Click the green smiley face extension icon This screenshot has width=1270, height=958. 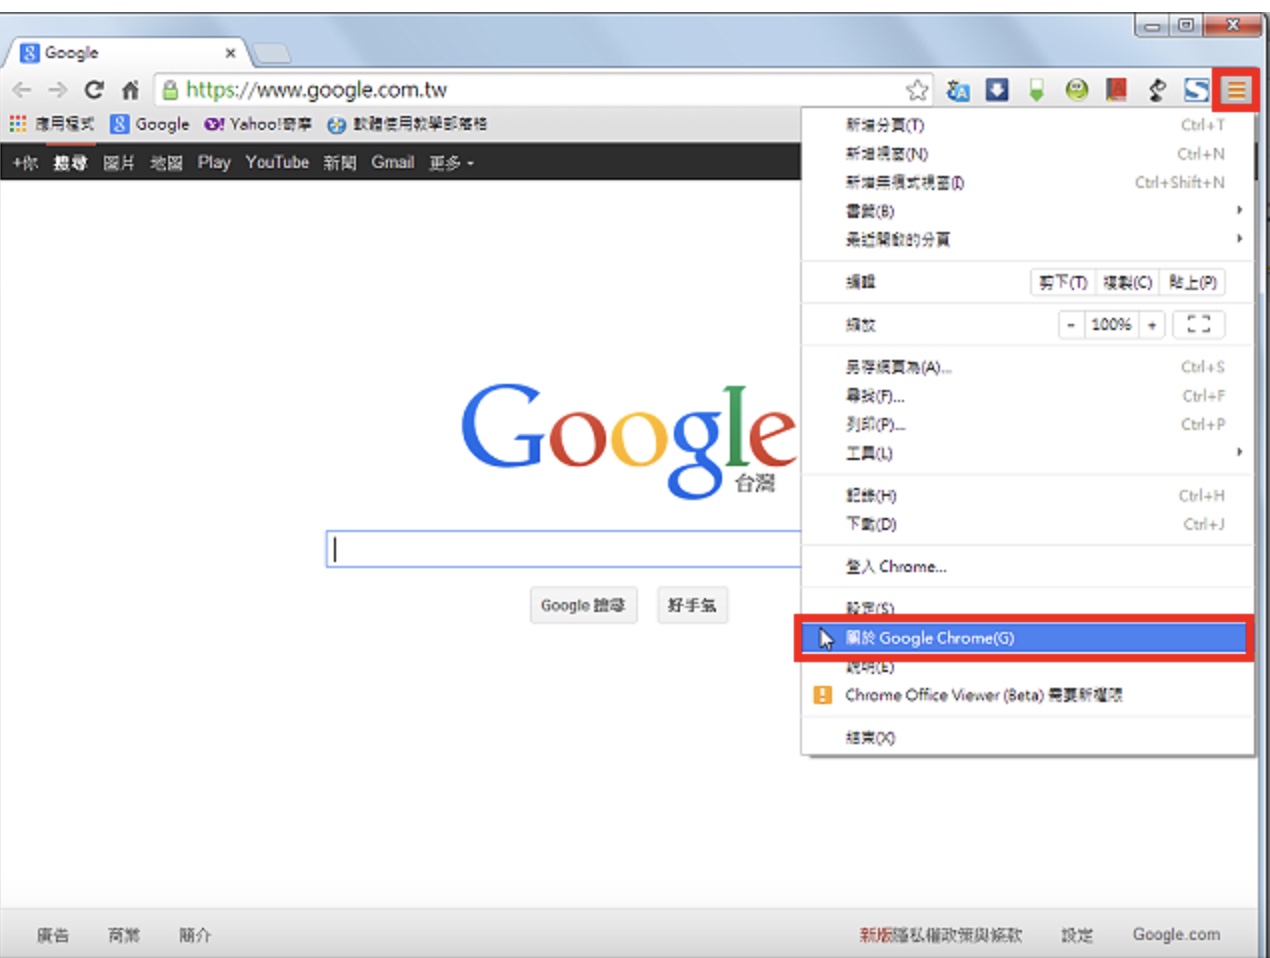tap(1077, 90)
